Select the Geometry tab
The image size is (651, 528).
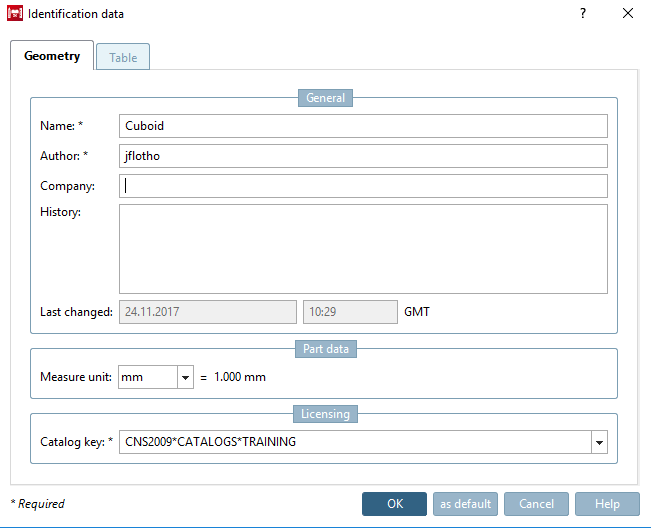(52, 56)
